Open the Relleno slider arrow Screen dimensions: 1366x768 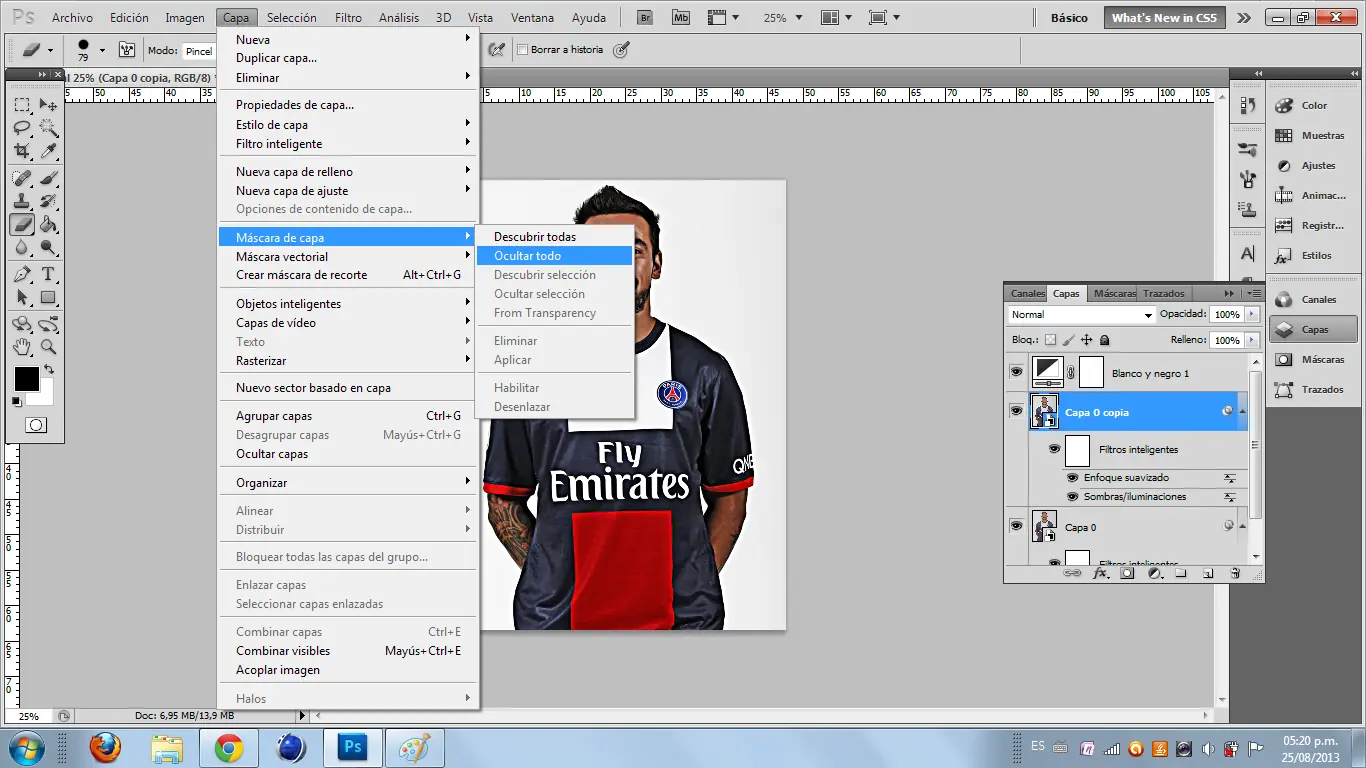click(x=1251, y=340)
